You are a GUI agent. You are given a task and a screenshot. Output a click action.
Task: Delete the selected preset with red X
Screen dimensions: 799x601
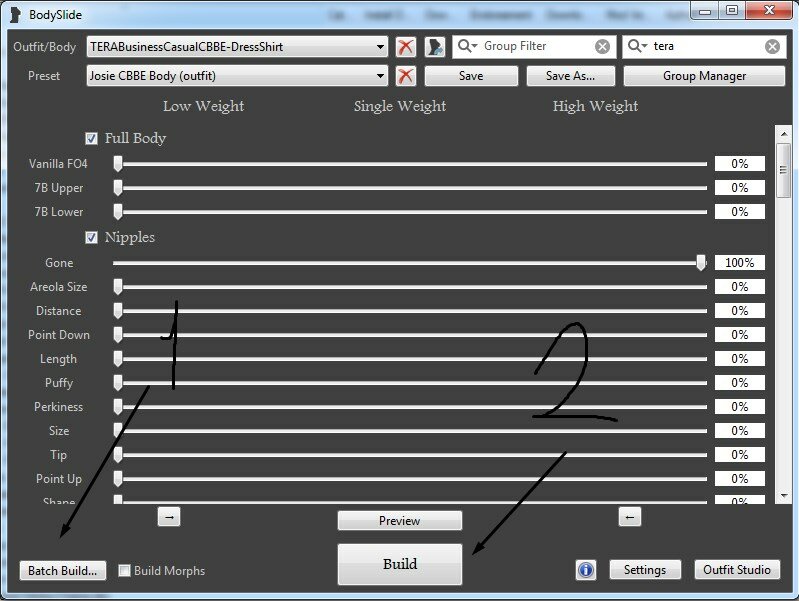tap(406, 76)
